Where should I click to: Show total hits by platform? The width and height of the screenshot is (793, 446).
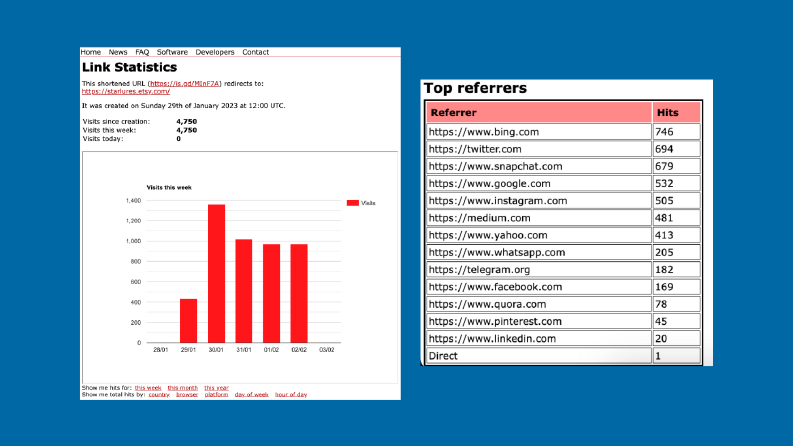pos(216,394)
